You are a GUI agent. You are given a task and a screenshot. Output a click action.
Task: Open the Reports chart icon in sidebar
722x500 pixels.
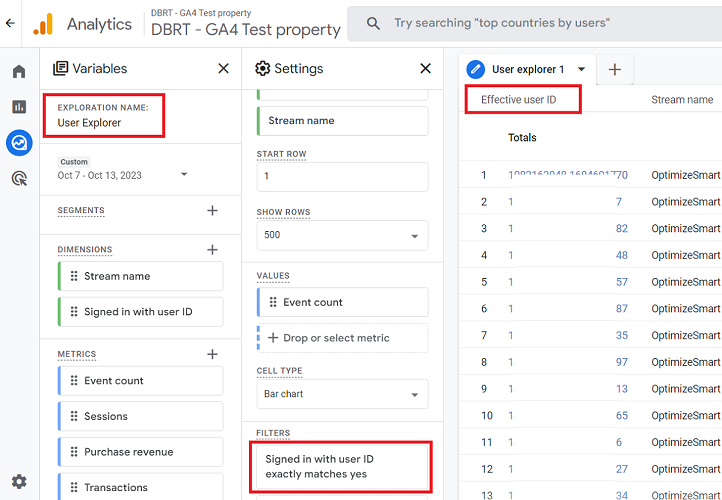(19, 107)
